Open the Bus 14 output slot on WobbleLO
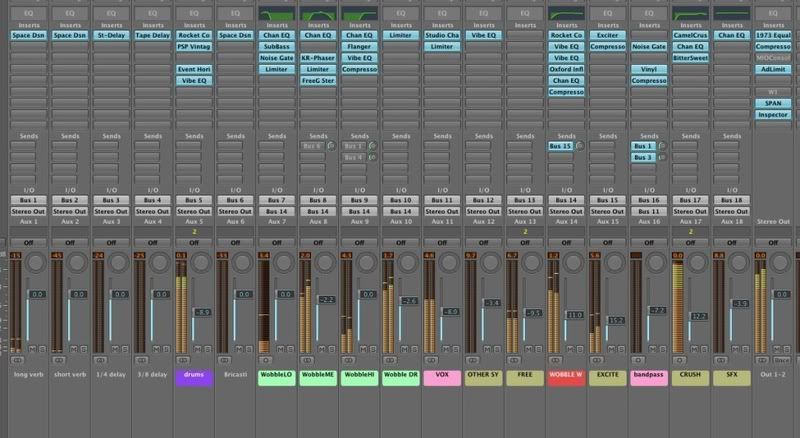800x438 pixels. (x=277, y=211)
